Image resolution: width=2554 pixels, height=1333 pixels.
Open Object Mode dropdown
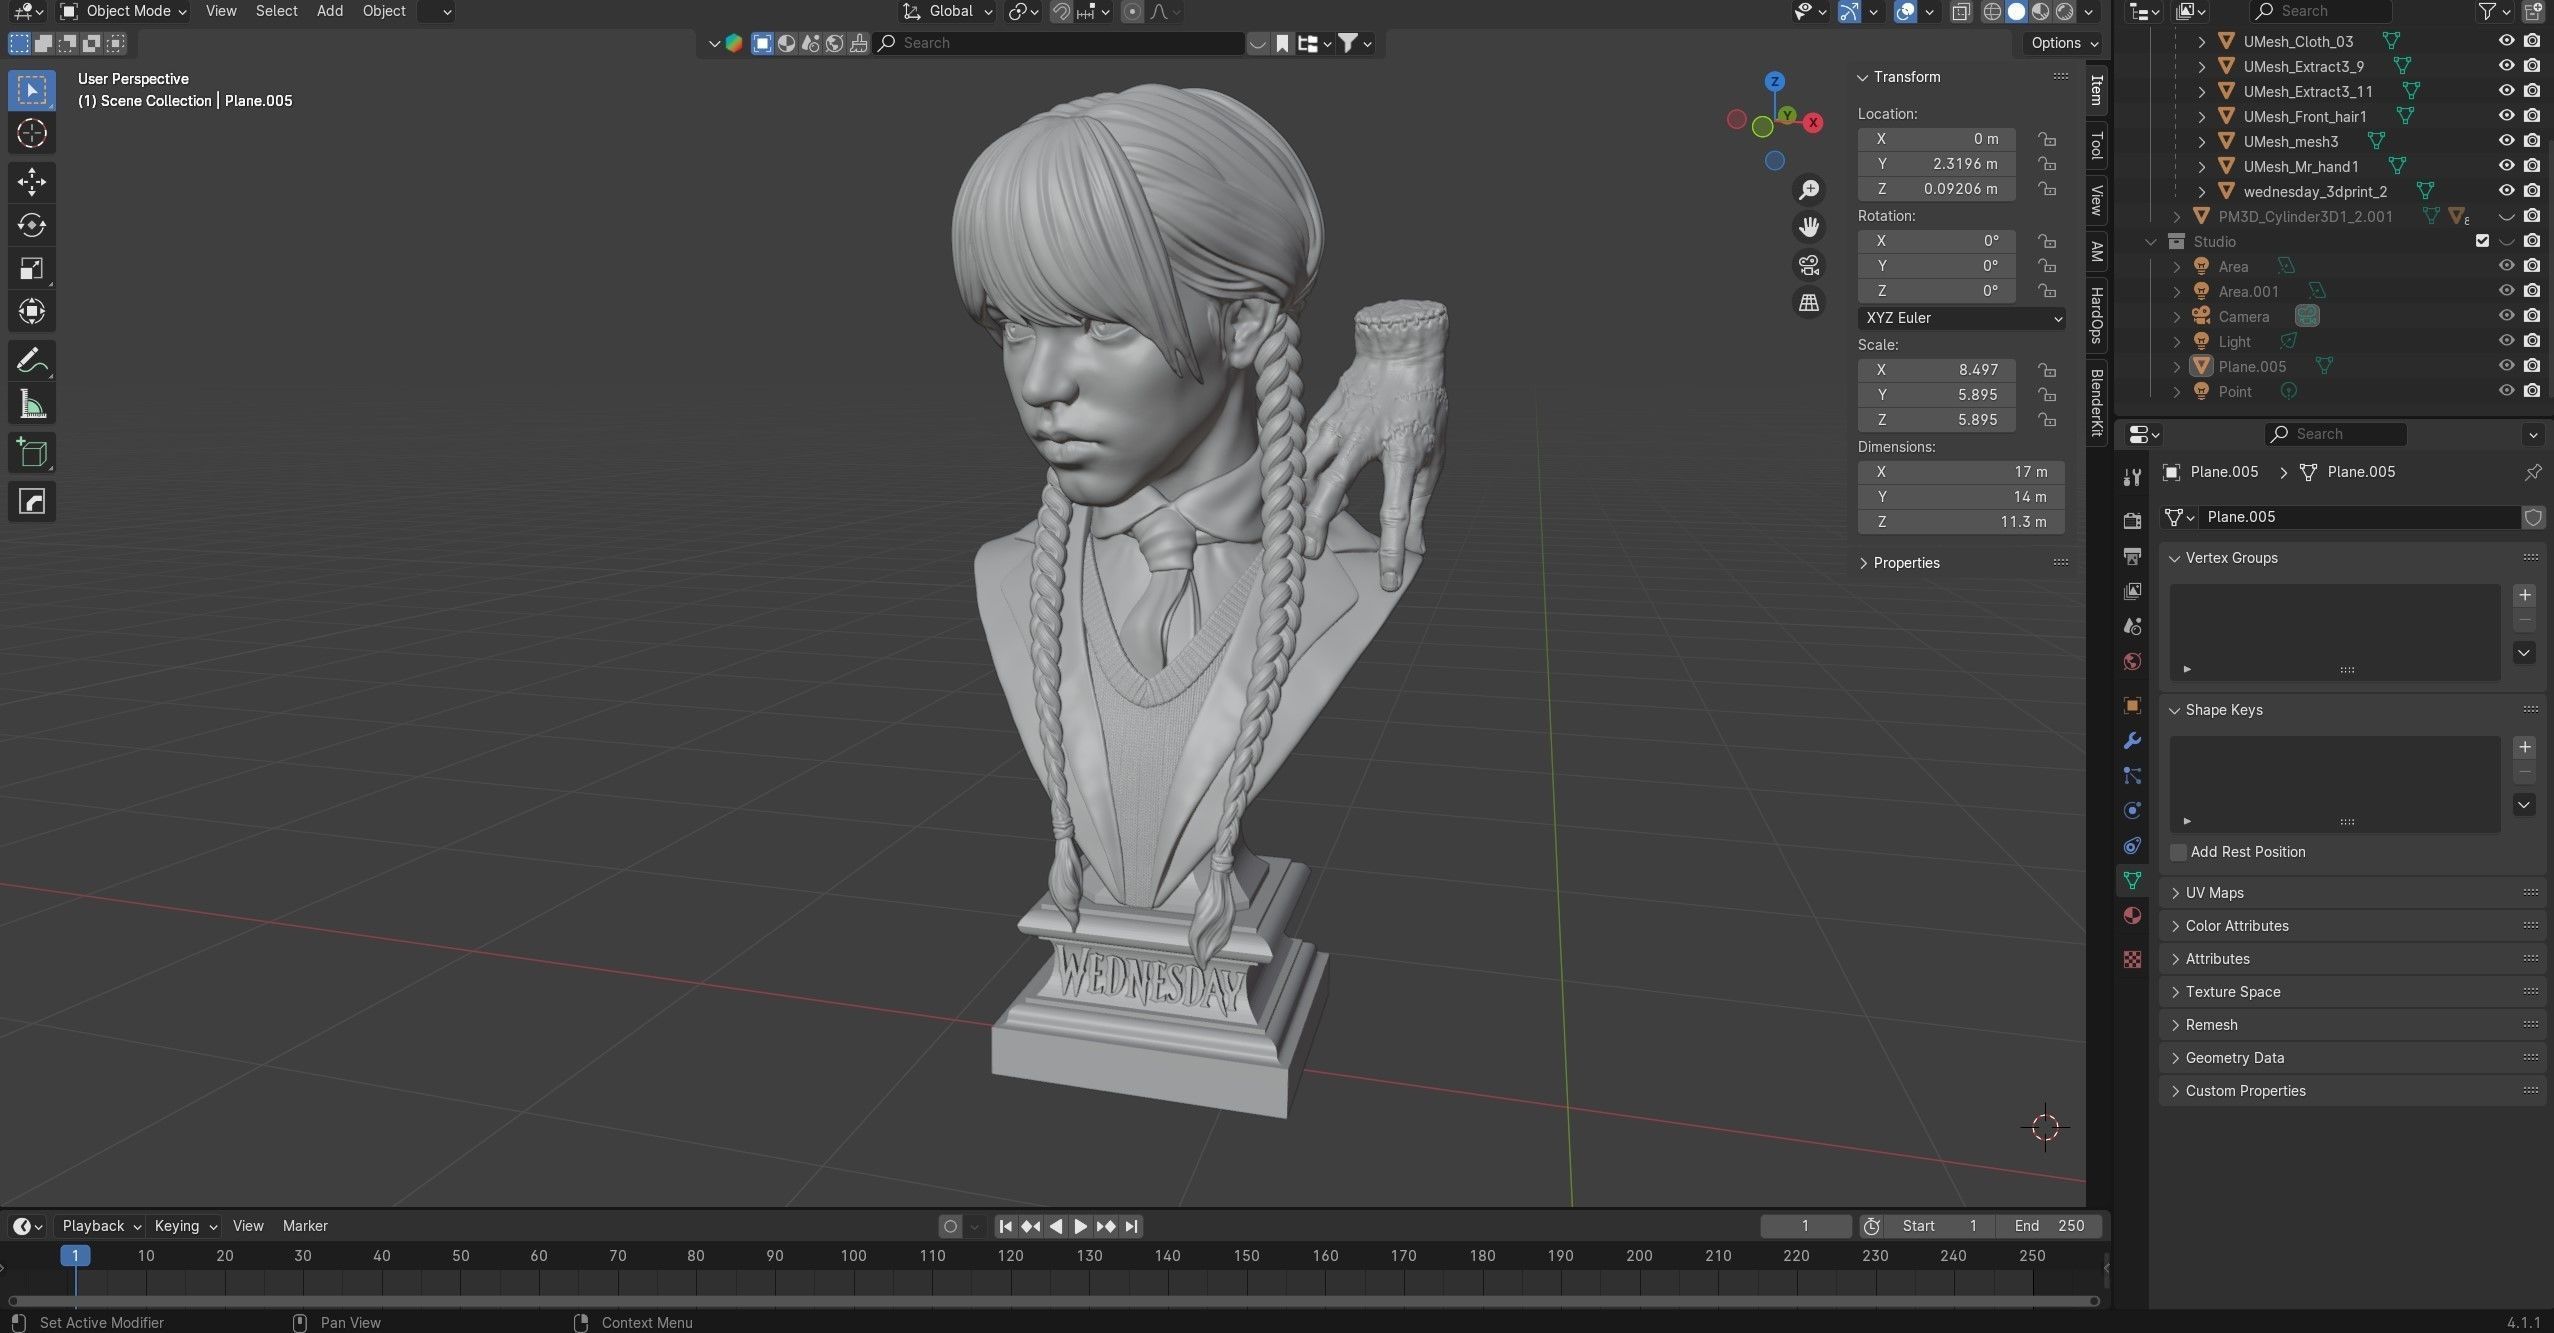pos(124,11)
